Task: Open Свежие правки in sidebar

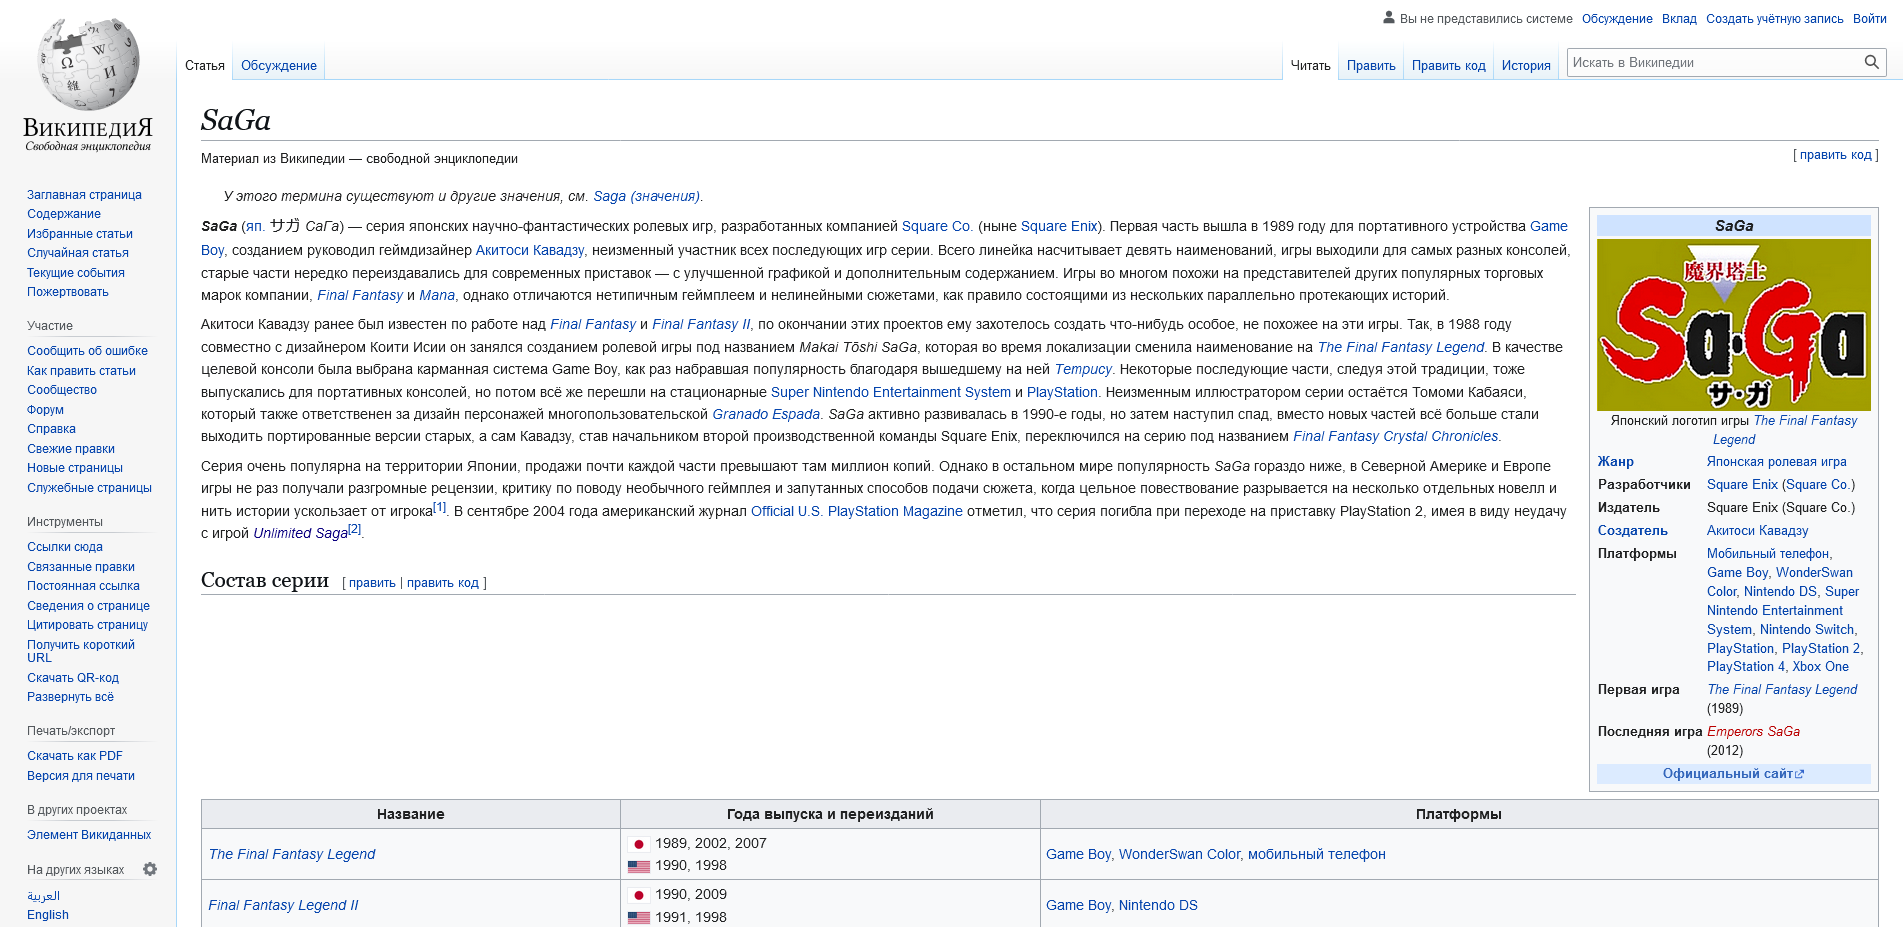Action: (71, 449)
